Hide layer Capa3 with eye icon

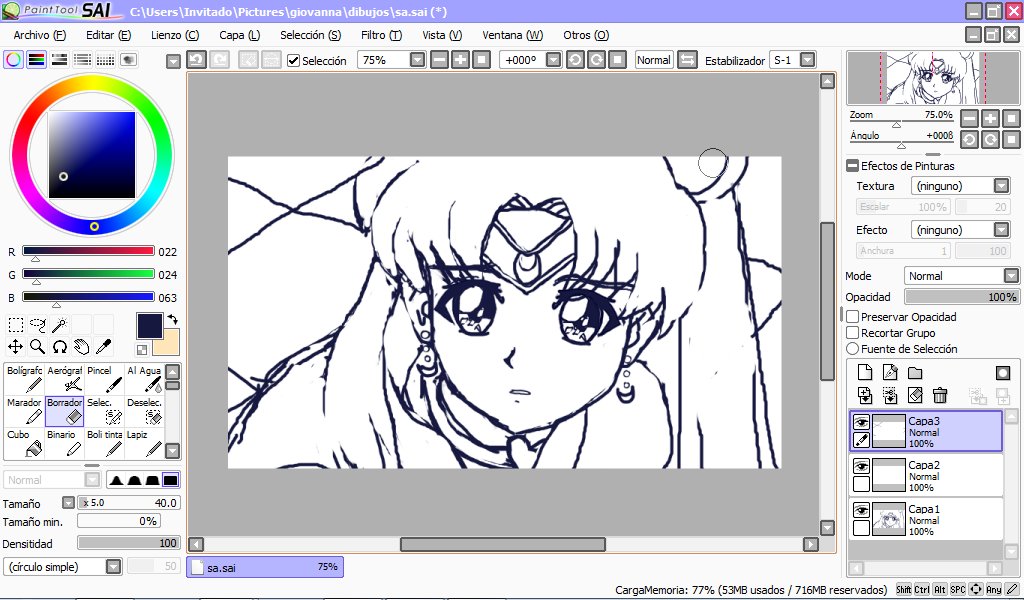[x=861, y=422]
